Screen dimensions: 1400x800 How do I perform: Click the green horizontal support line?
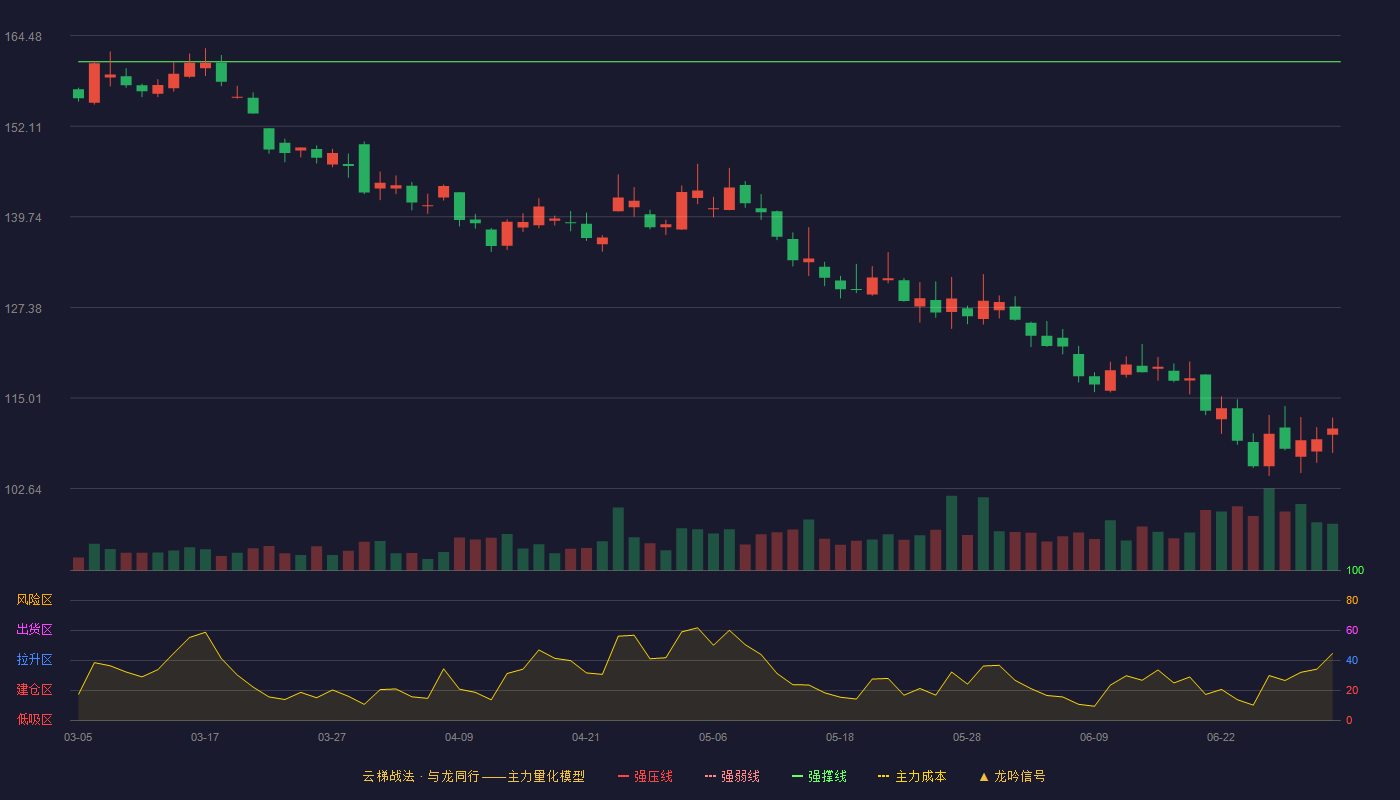709,62
